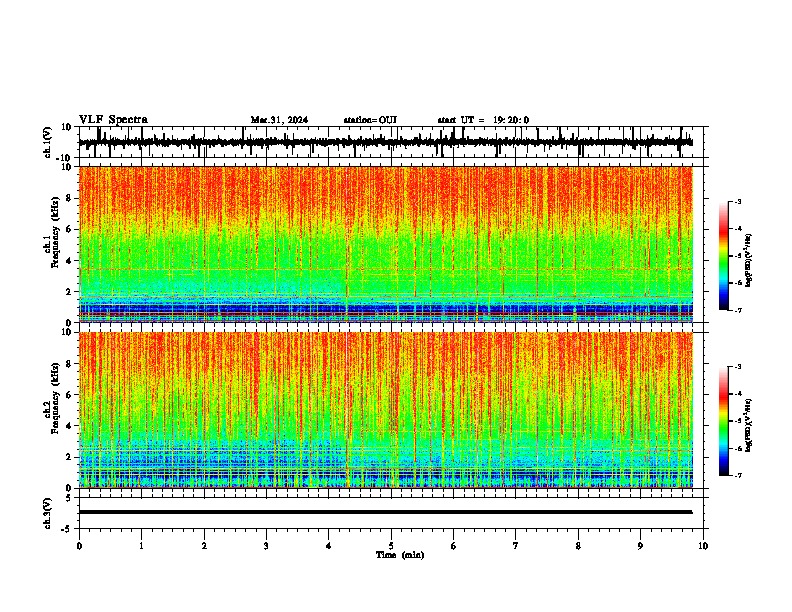The image size is (792, 612).
Task: Click inside the ch.2 spectrogram panel
Action: [386, 410]
